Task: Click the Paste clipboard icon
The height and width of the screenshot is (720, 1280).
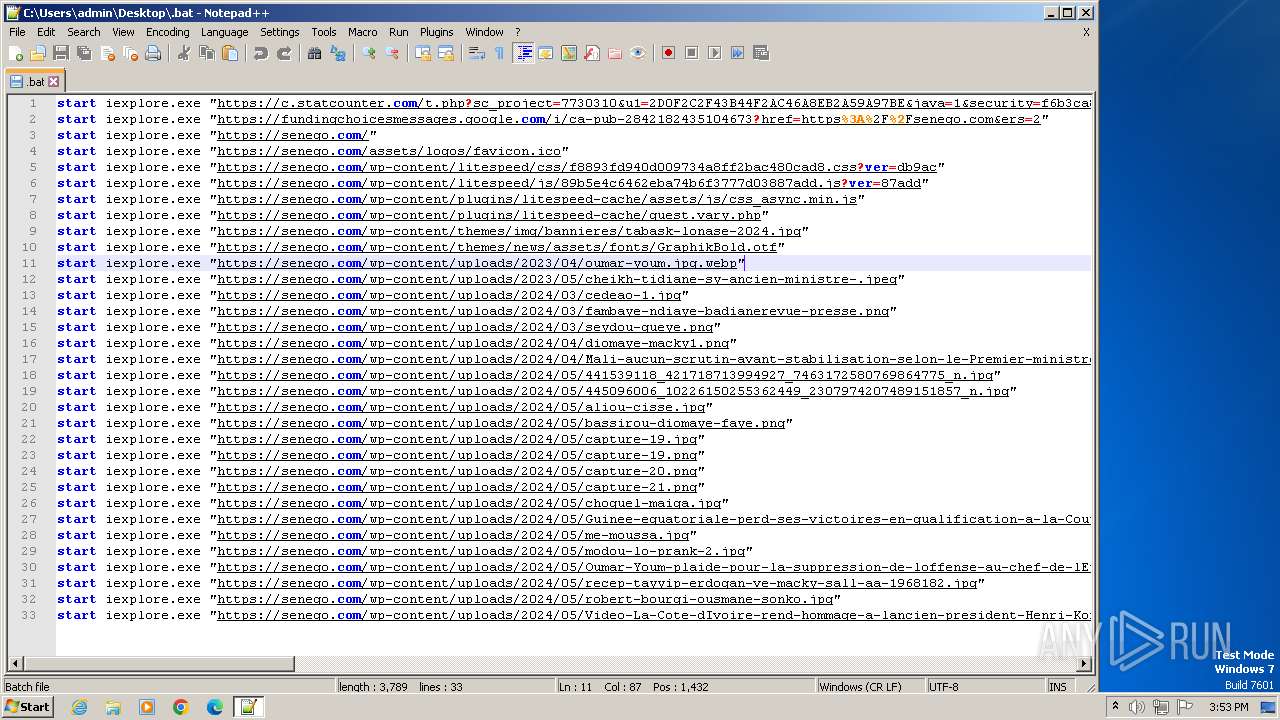Action: [x=230, y=53]
